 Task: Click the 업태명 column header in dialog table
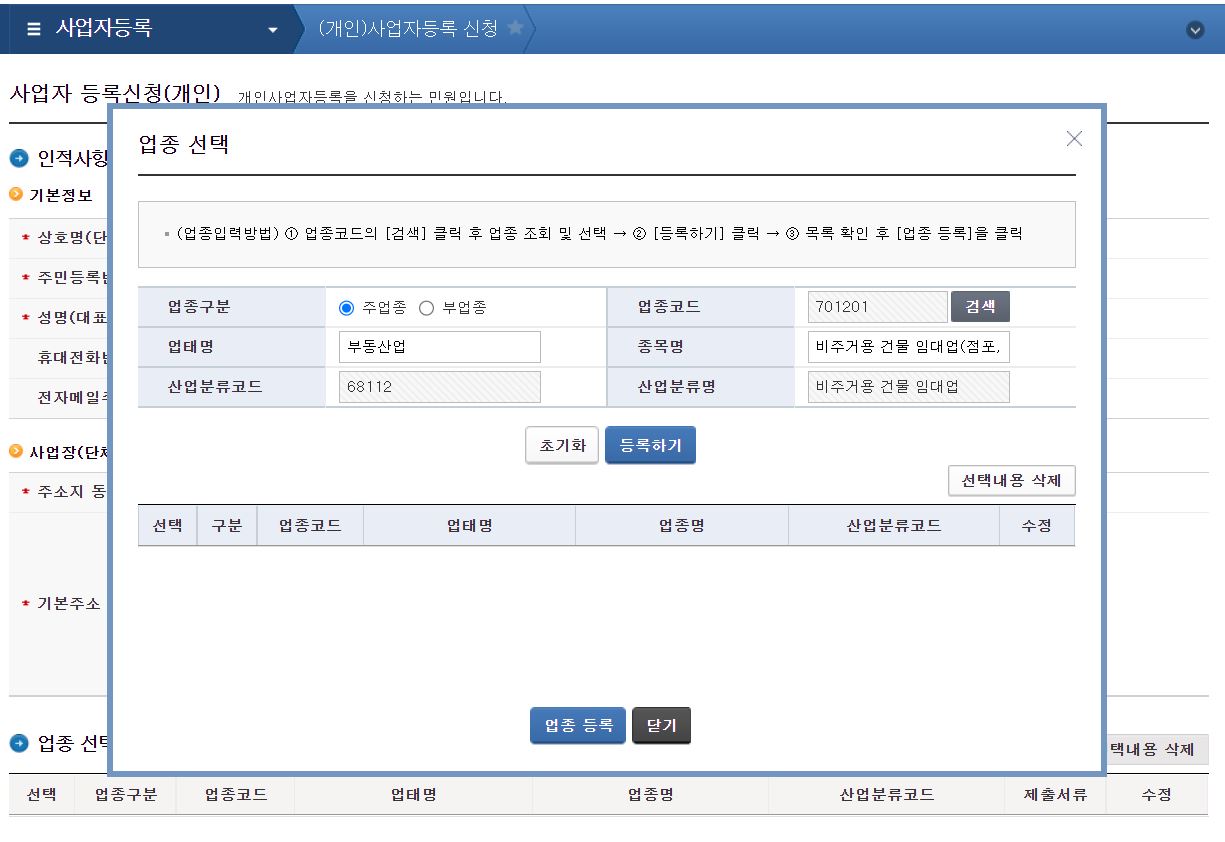pos(469,525)
